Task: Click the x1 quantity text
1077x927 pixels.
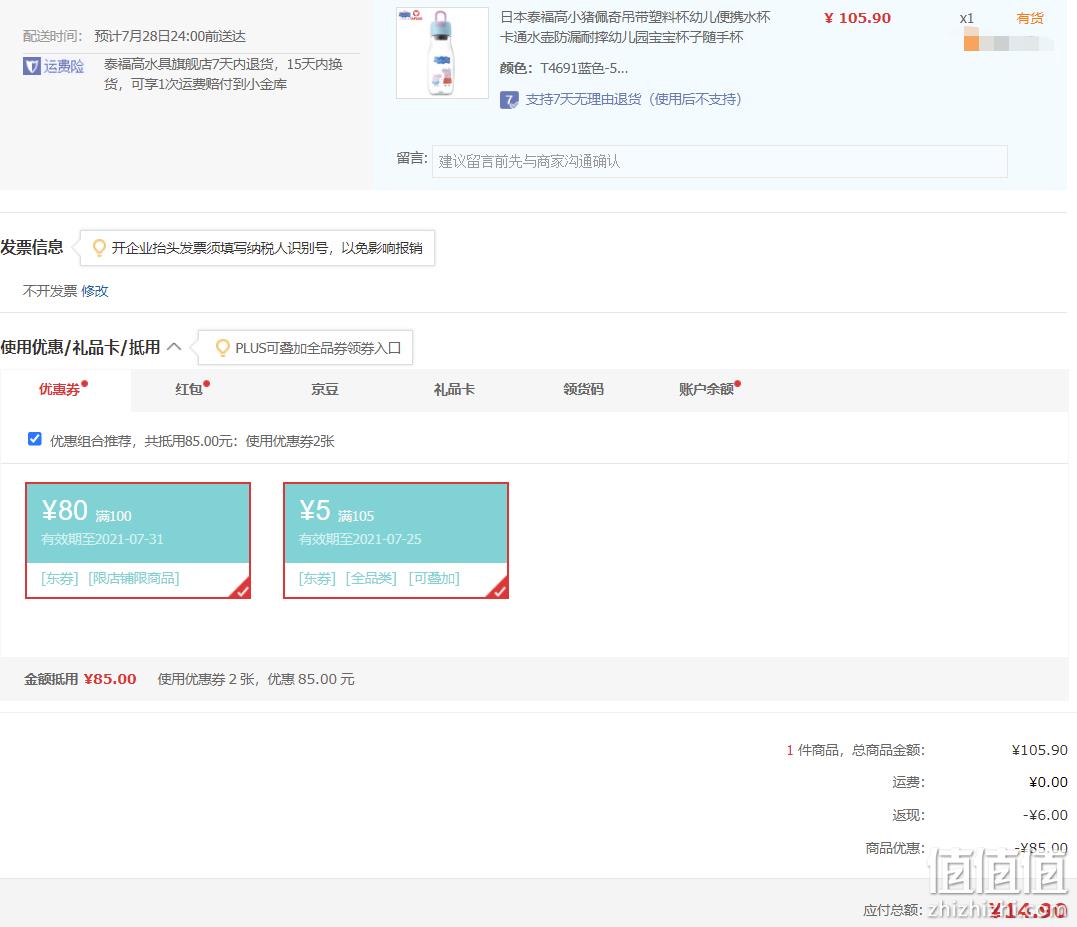Action: (x=966, y=19)
